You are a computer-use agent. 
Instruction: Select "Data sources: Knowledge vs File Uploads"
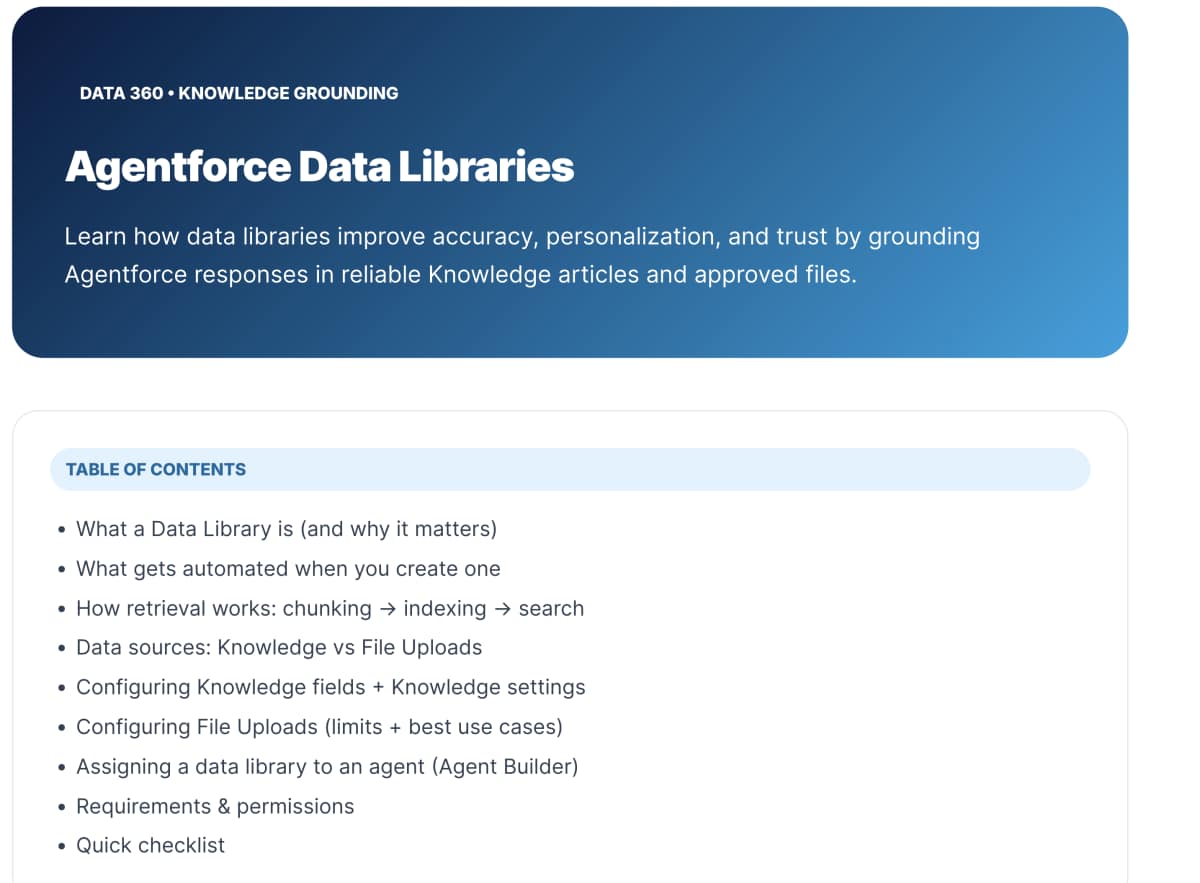[279, 647]
